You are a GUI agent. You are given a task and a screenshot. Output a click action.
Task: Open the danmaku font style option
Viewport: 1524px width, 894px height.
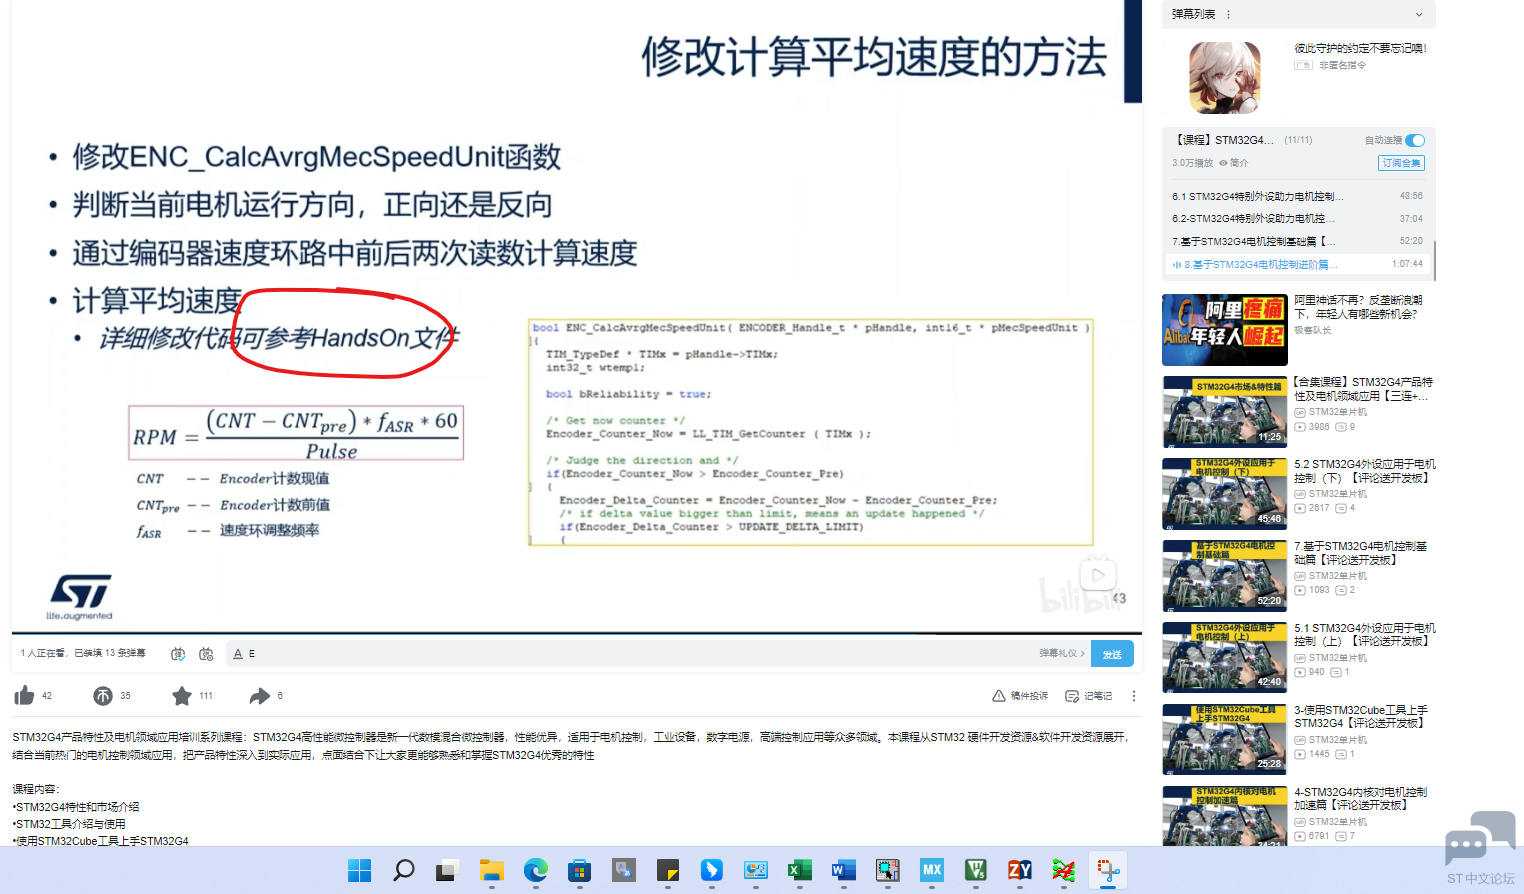[238, 654]
